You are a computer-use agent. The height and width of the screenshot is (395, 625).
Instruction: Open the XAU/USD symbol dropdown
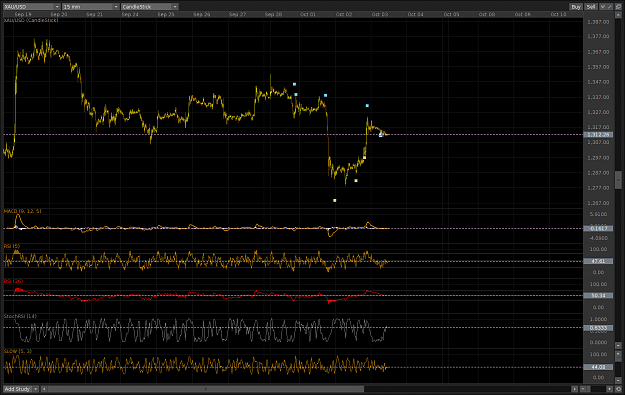pyautogui.click(x=31, y=7)
